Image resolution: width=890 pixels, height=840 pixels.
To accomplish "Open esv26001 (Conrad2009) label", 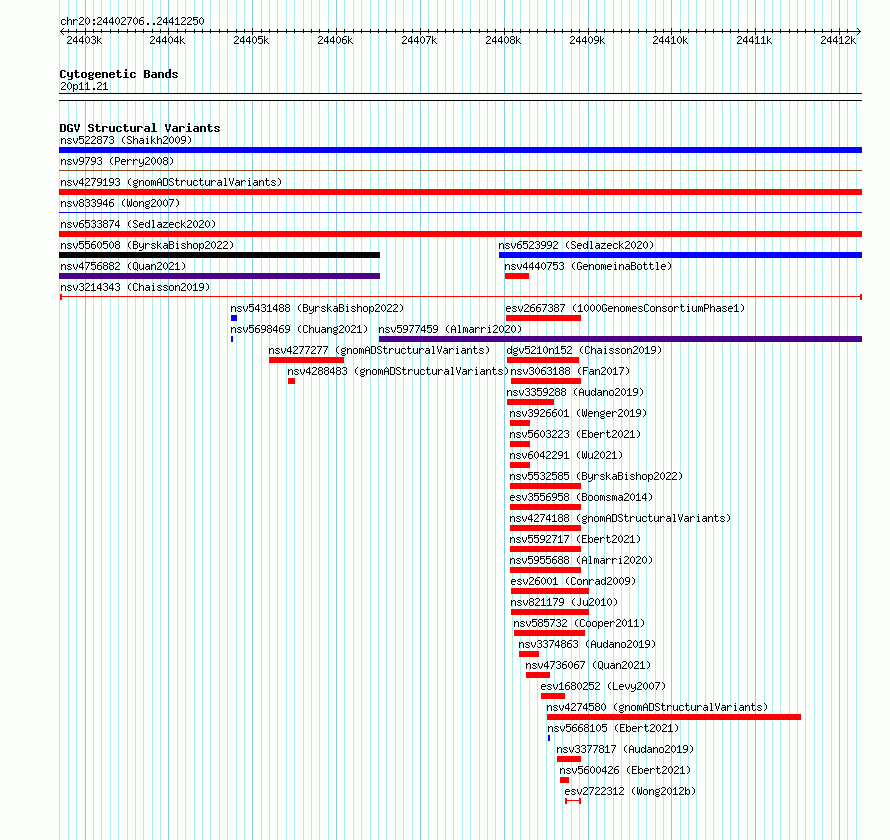I will pyautogui.click(x=573, y=581).
